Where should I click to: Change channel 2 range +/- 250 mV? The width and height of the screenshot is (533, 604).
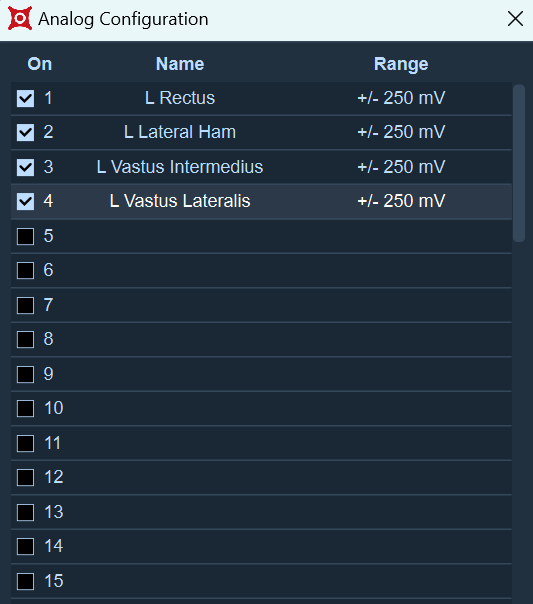click(401, 132)
